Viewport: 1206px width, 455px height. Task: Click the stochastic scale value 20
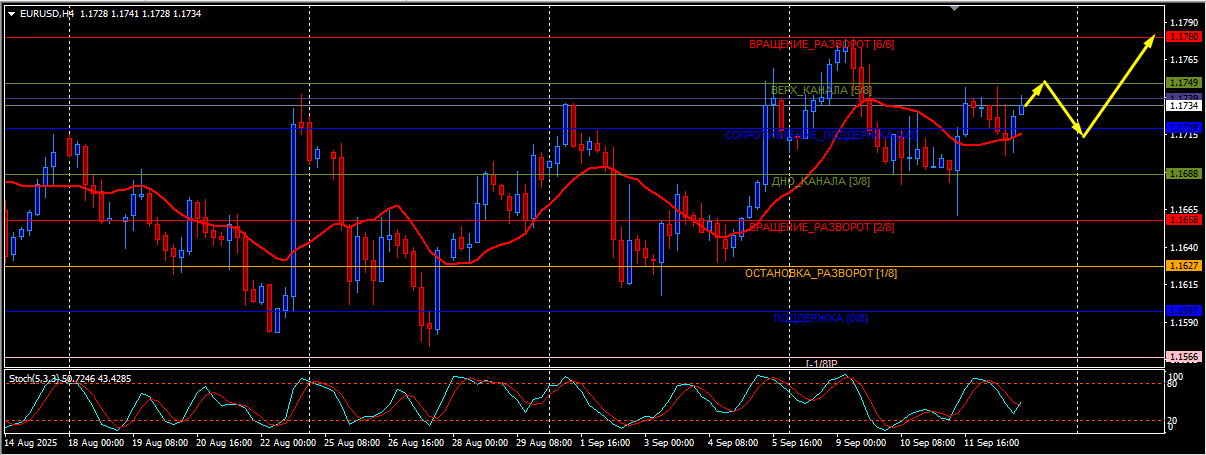[x=1173, y=421]
